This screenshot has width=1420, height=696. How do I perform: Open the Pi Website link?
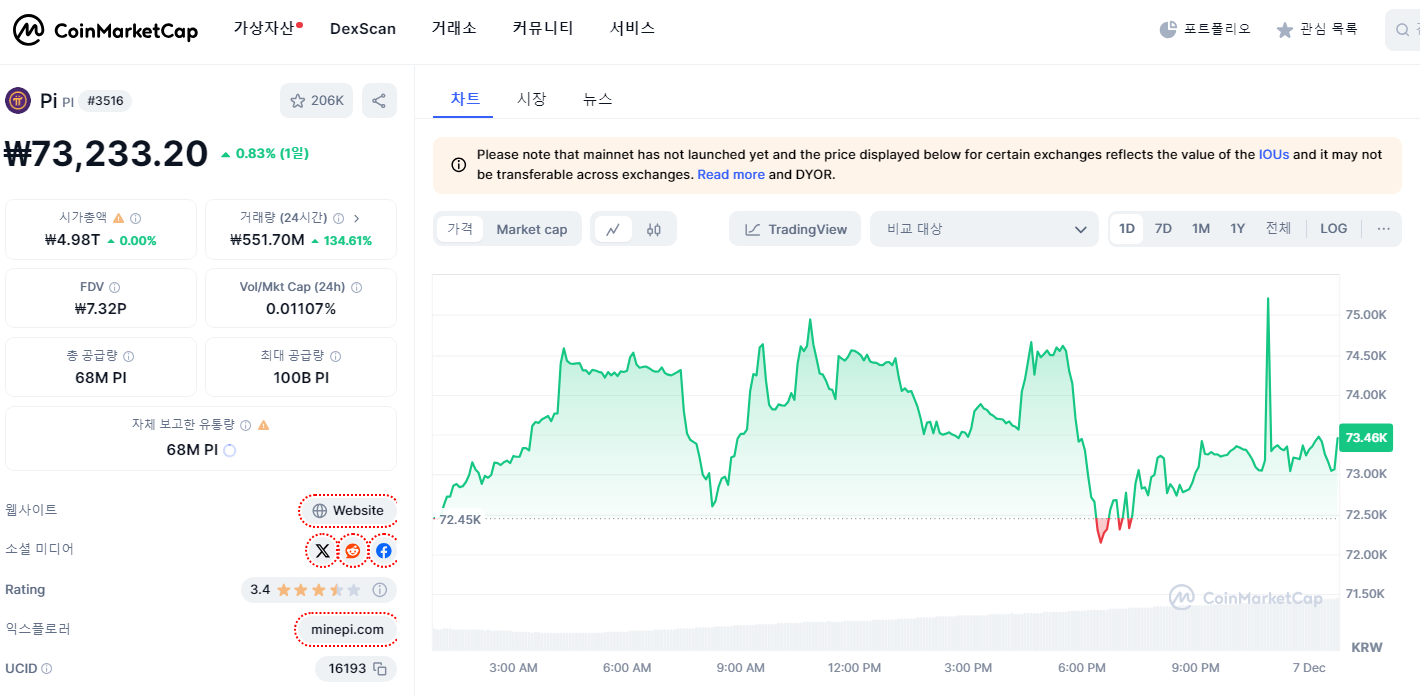point(348,510)
